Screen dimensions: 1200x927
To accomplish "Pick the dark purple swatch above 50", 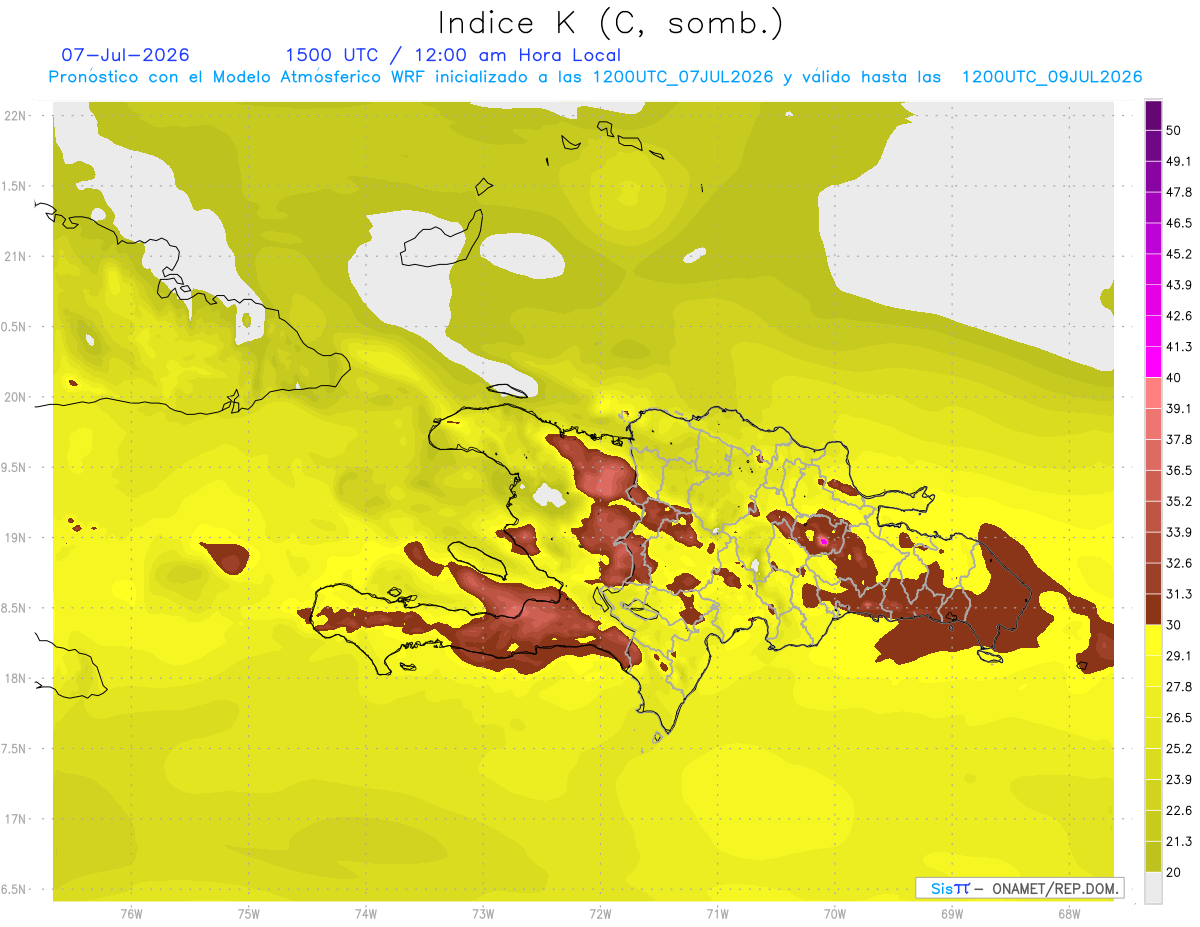I will pyautogui.click(x=1153, y=115).
